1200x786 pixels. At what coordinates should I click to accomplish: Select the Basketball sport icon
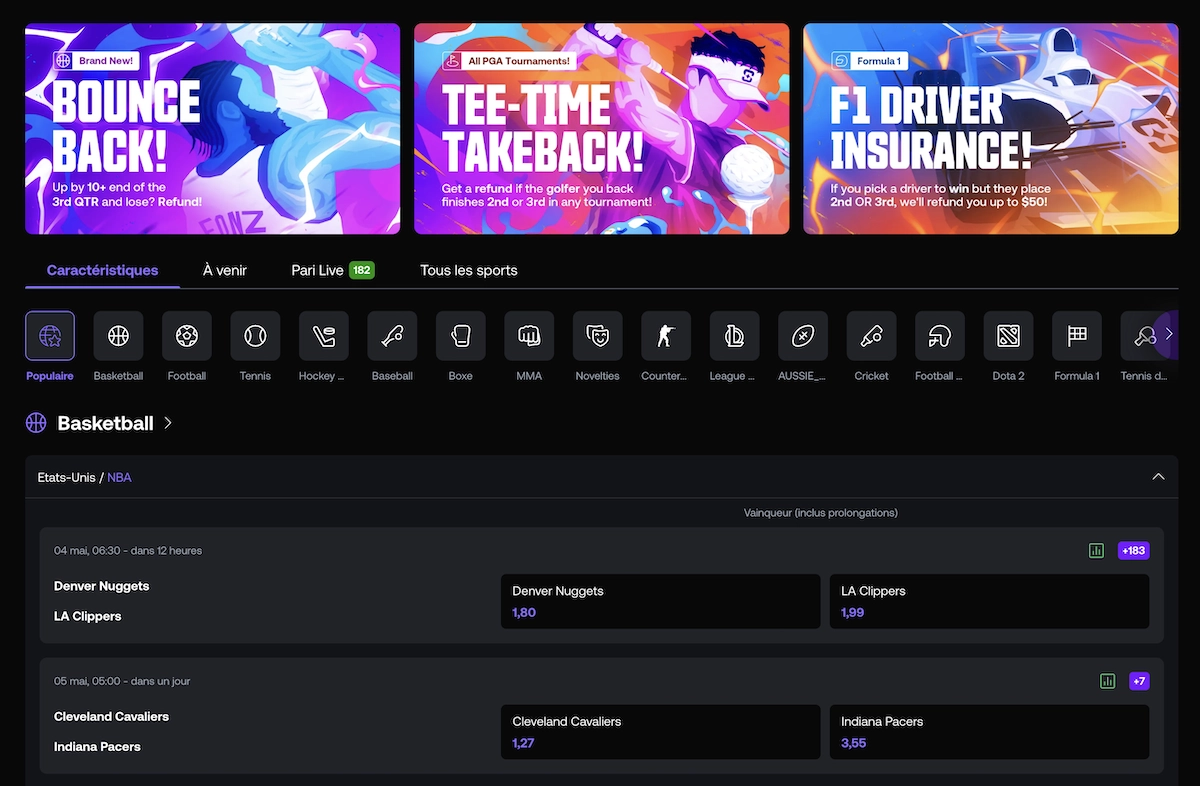pos(118,336)
